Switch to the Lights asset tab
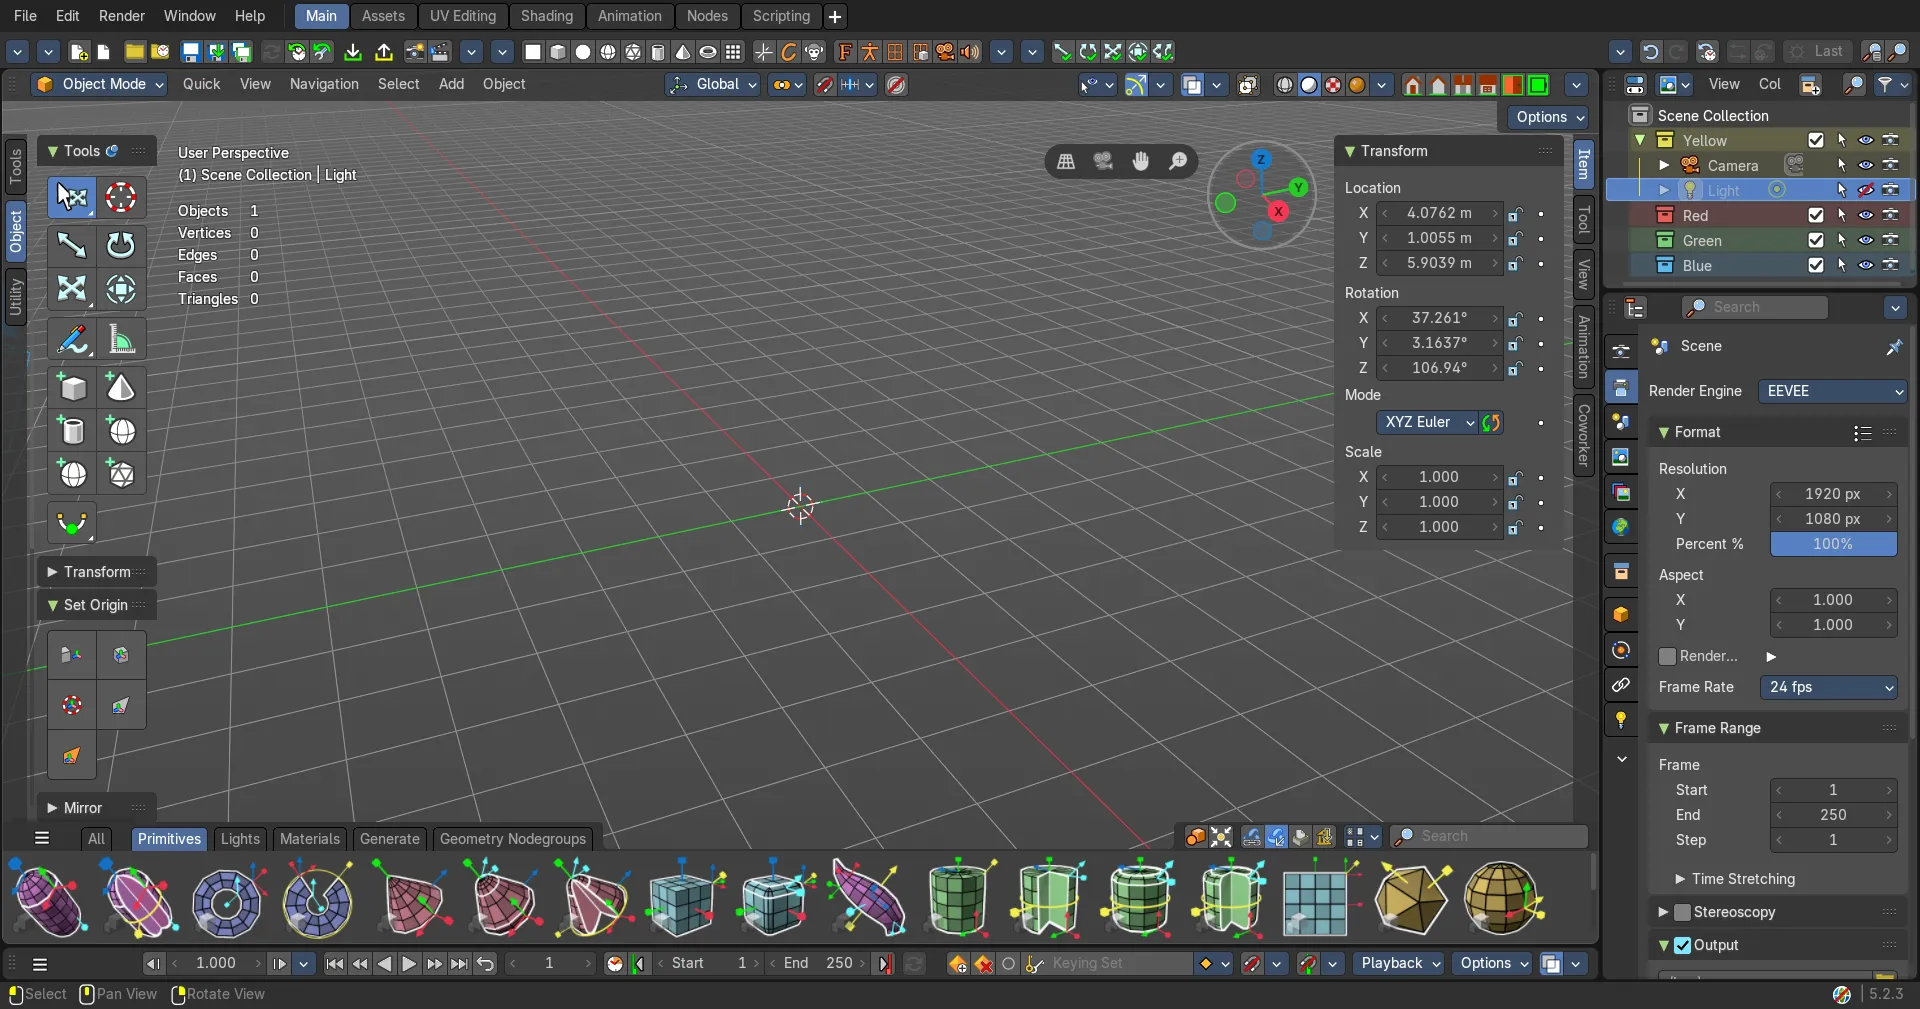The image size is (1920, 1009). coord(240,839)
